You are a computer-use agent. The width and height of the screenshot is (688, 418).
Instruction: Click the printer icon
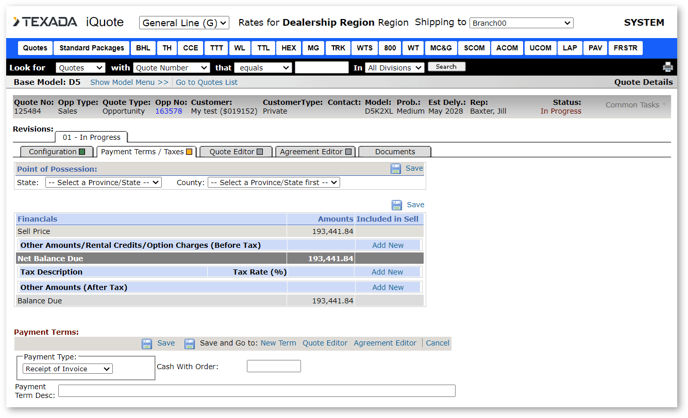(x=668, y=67)
